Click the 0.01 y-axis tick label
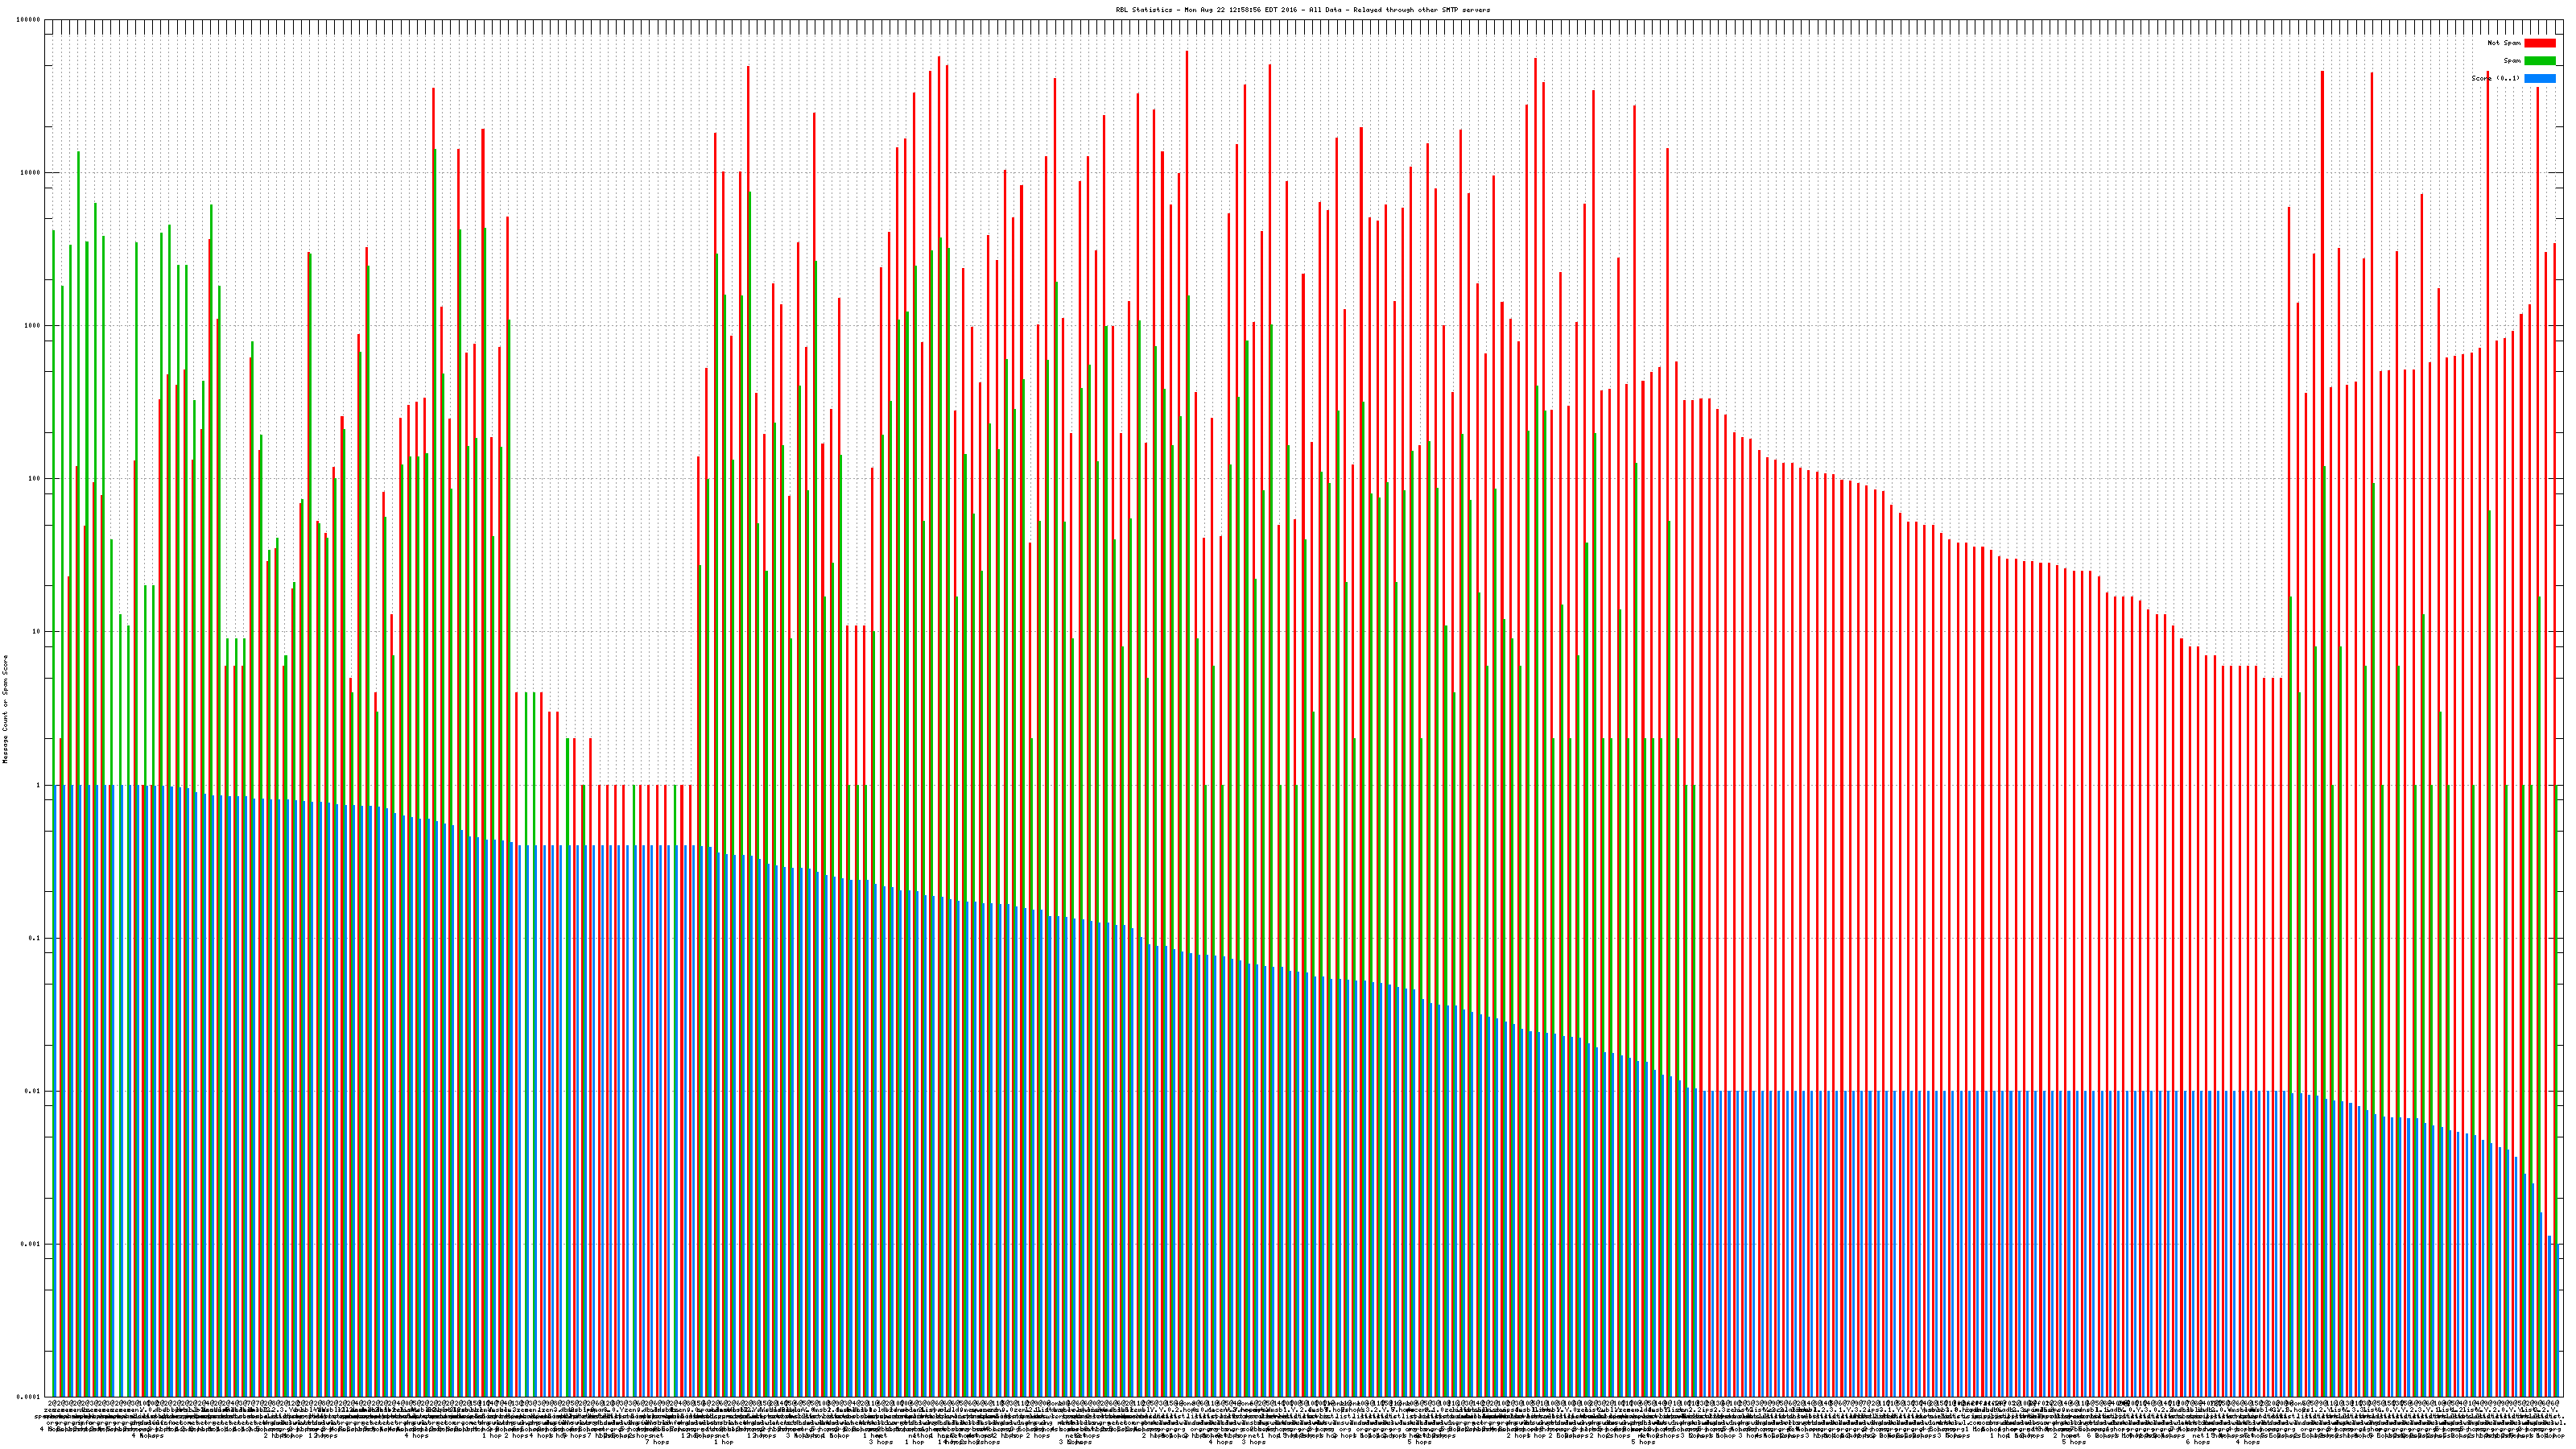The image size is (2576, 1449). point(33,1091)
